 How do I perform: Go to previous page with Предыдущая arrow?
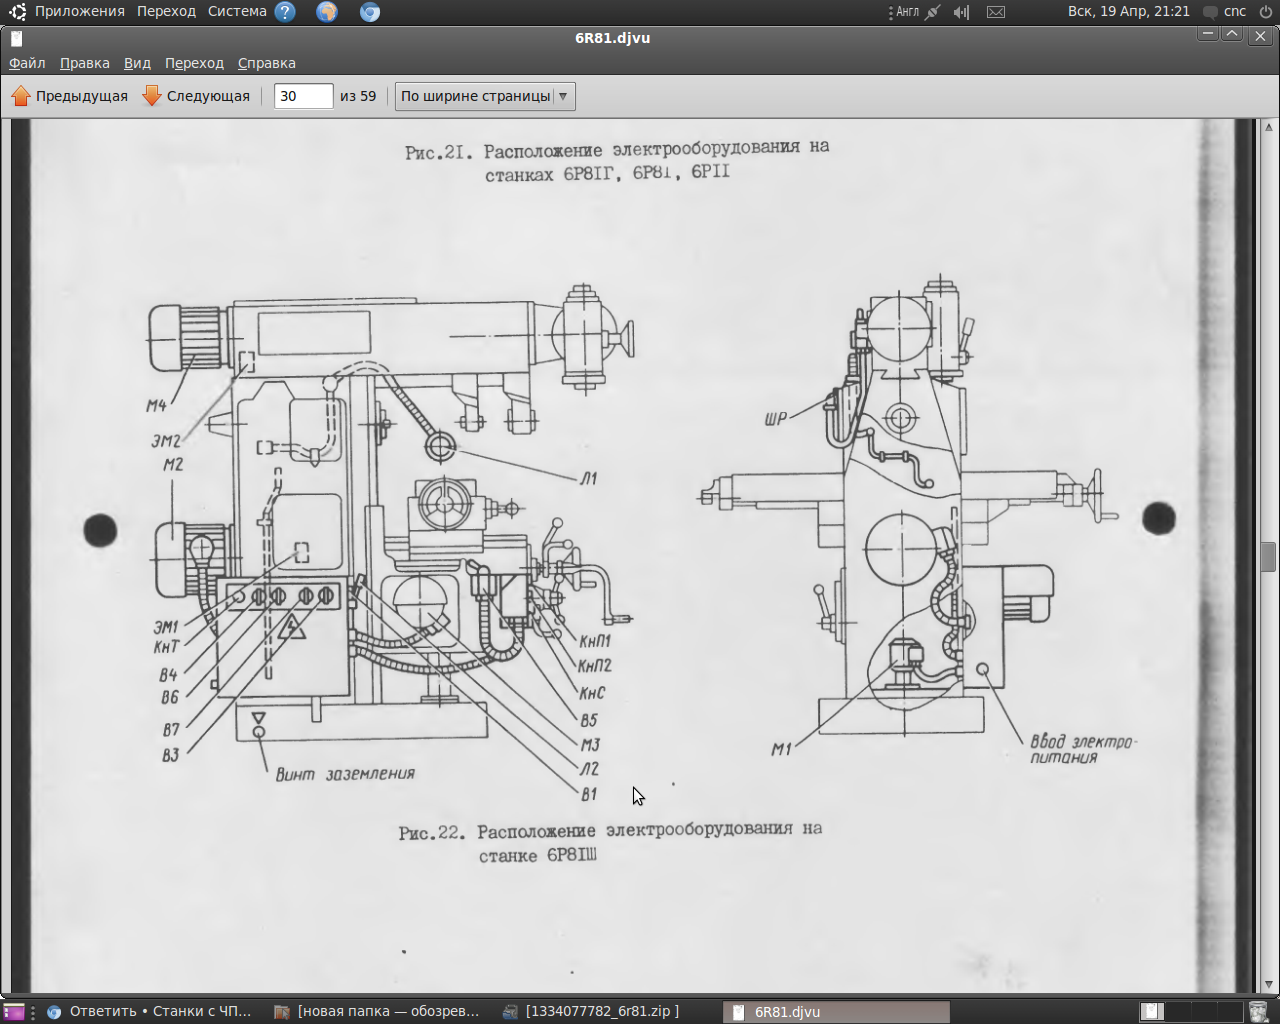pos(70,96)
